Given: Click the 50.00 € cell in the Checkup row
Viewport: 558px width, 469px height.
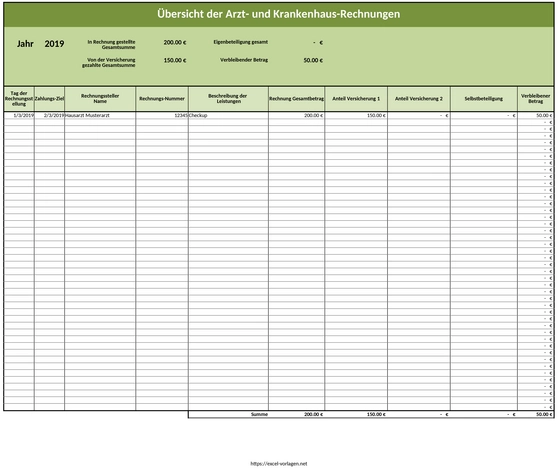Looking at the screenshot, I should [536, 115].
